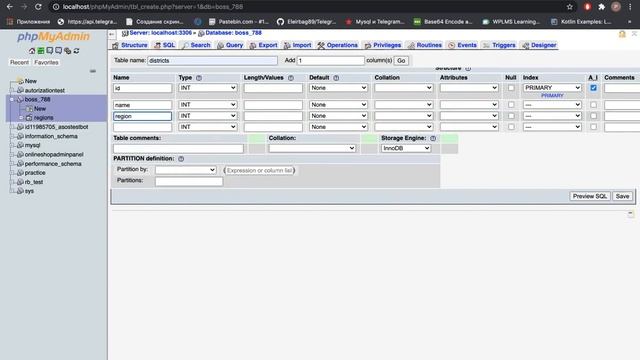Image resolution: width=640 pixels, height=360 pixels.
Task: Collapse the boss_788 database tree node
Action: click(x=12, y=99)
